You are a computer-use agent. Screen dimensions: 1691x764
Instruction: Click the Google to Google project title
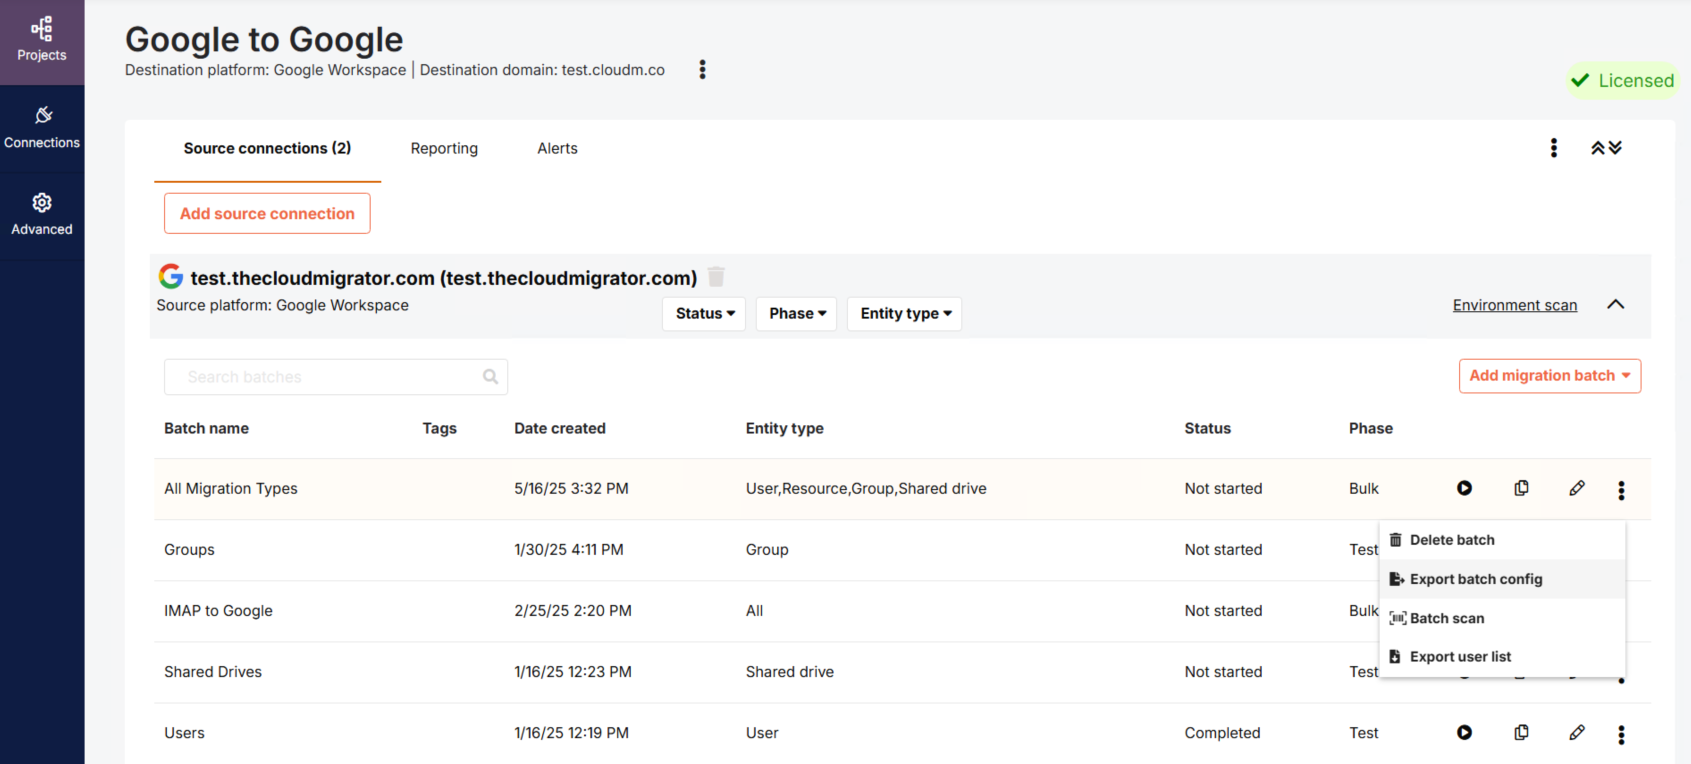coord(264,39)
